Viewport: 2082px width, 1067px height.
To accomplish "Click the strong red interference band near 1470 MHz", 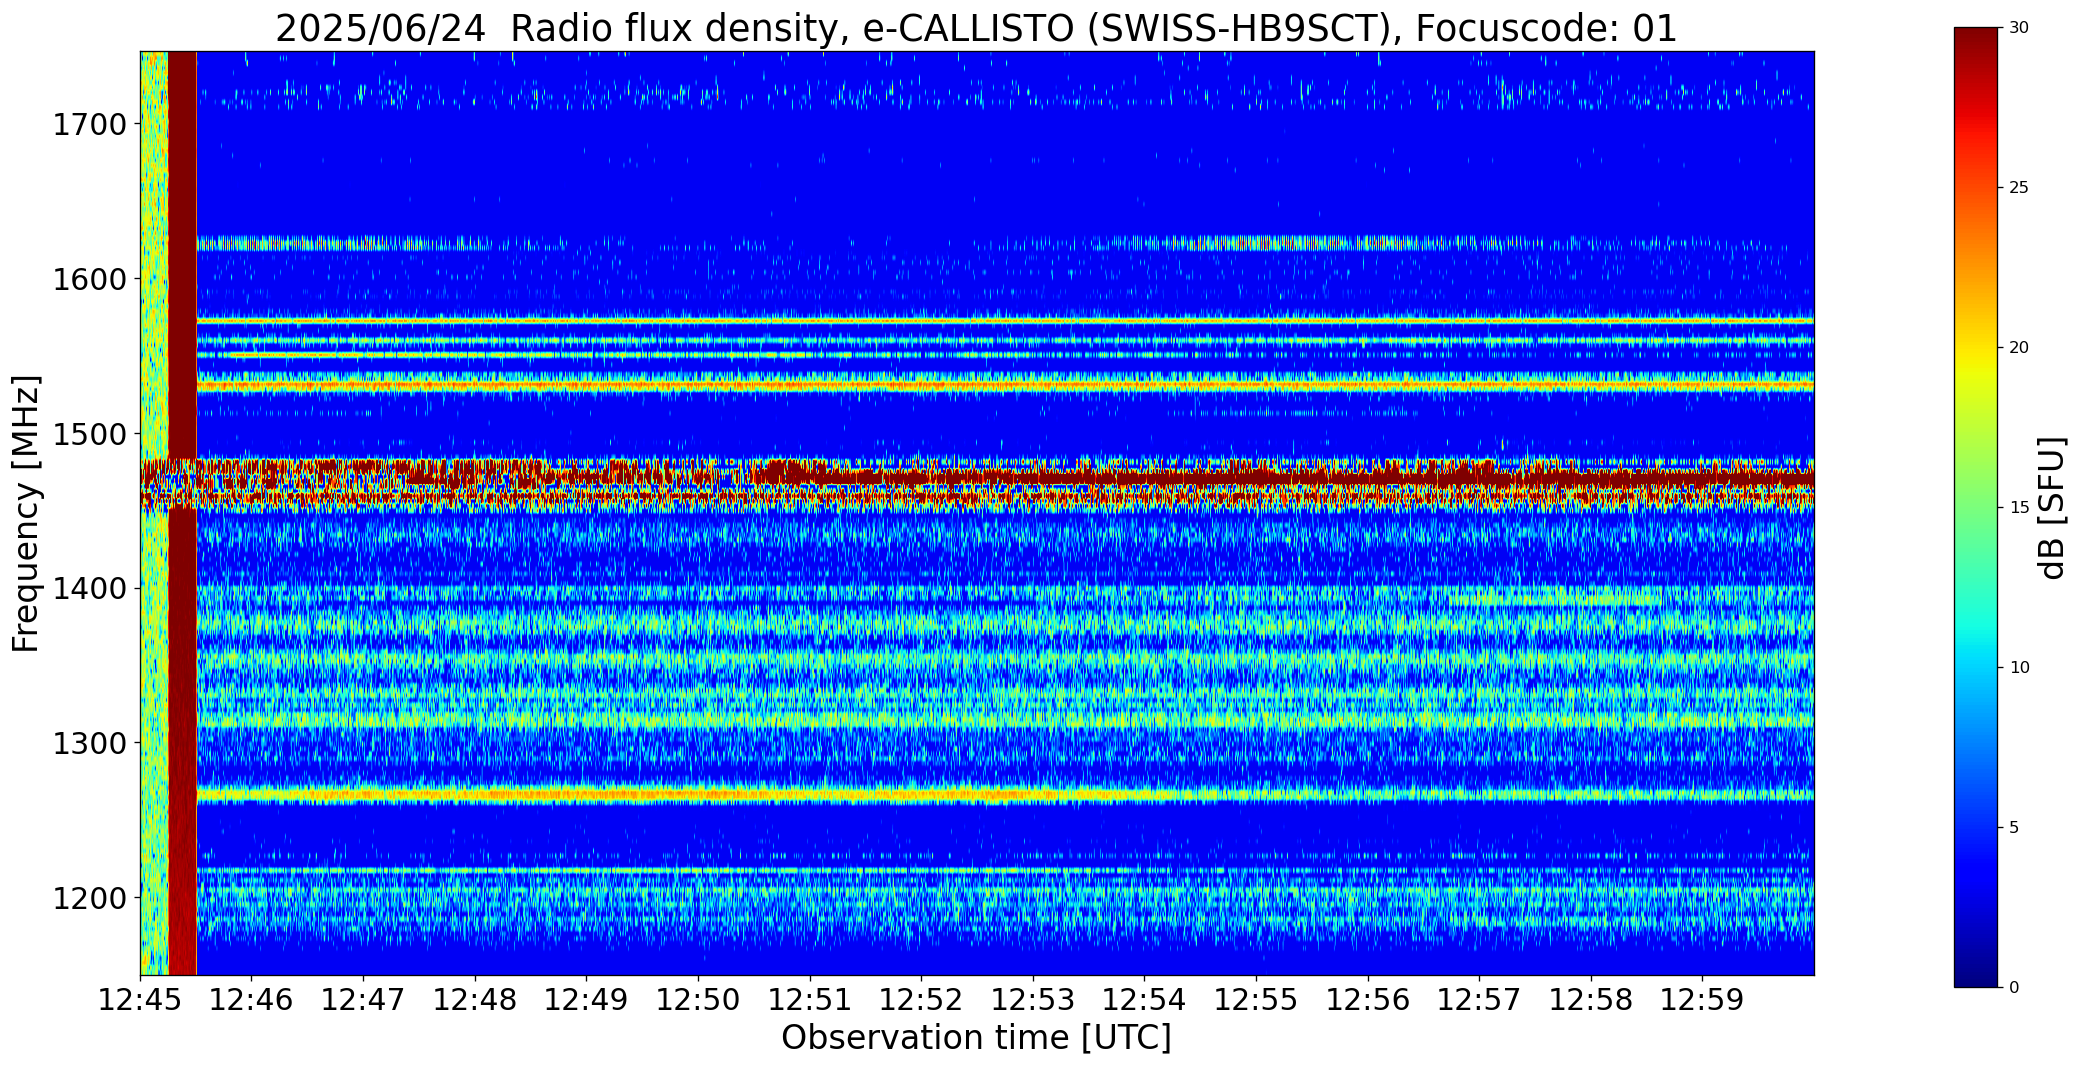I will [x=976, y=479].
